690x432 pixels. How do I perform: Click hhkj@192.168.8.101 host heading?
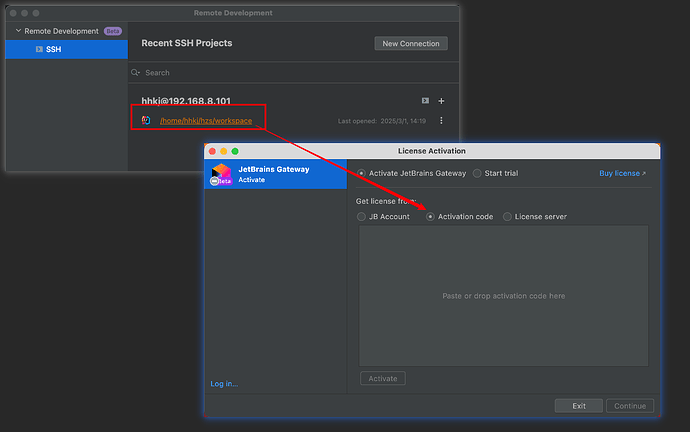186,101
